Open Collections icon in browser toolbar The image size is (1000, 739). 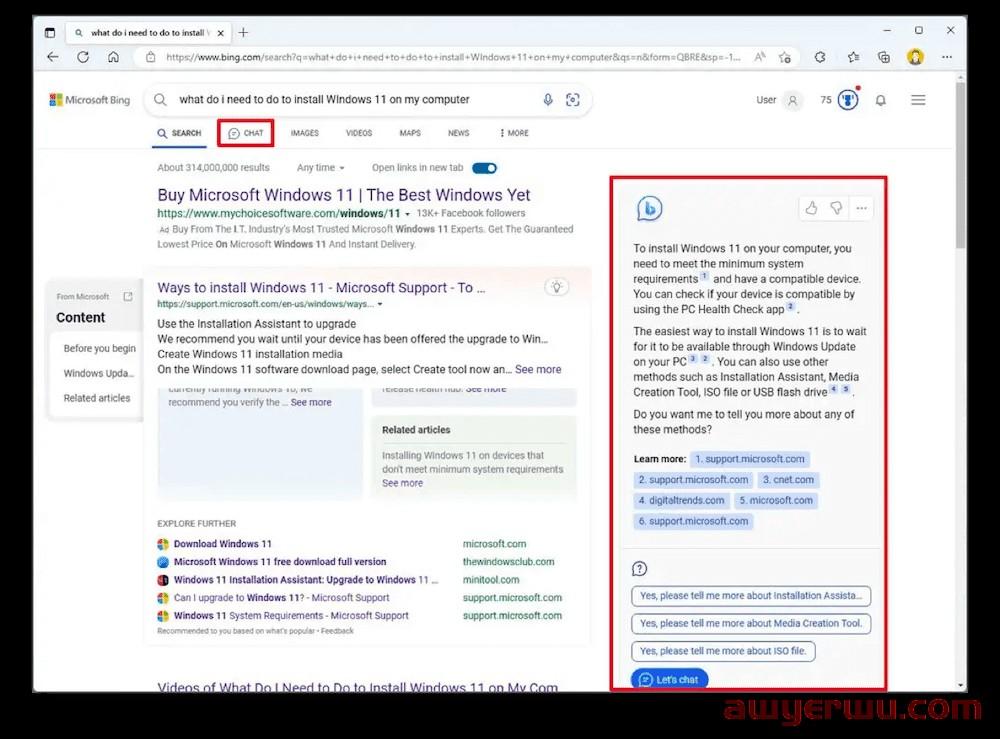[884, 57]
